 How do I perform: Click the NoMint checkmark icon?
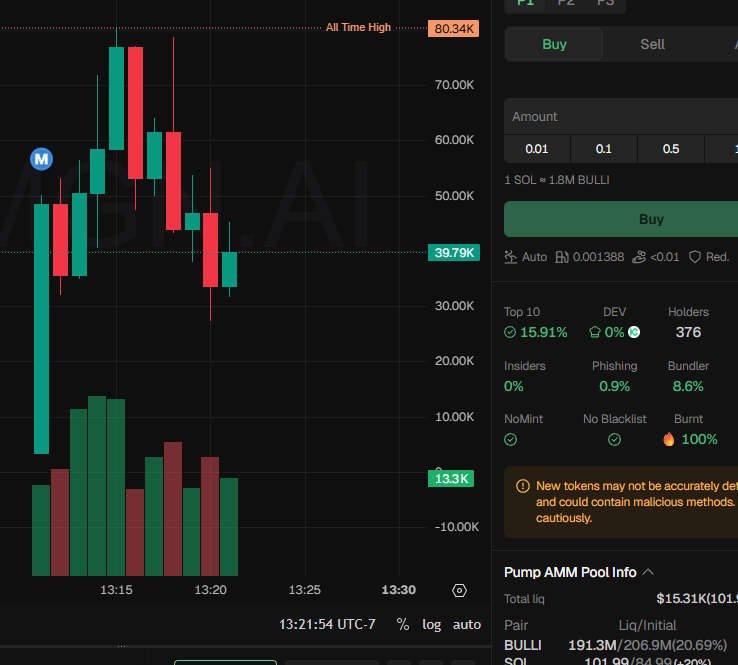point(510,440)
